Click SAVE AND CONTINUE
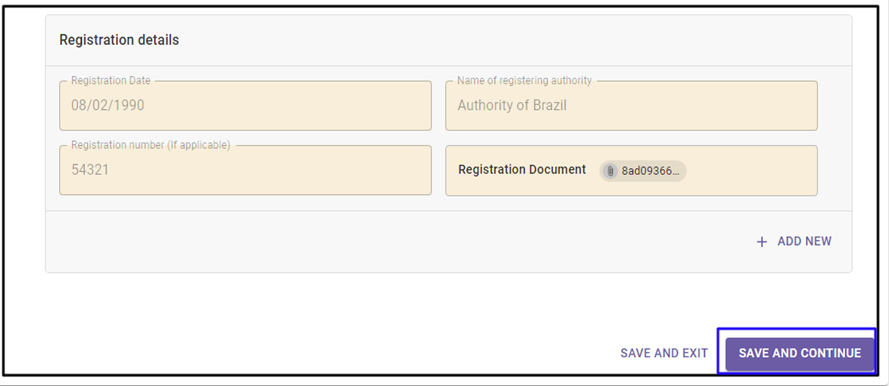 [x=799, y=353]
